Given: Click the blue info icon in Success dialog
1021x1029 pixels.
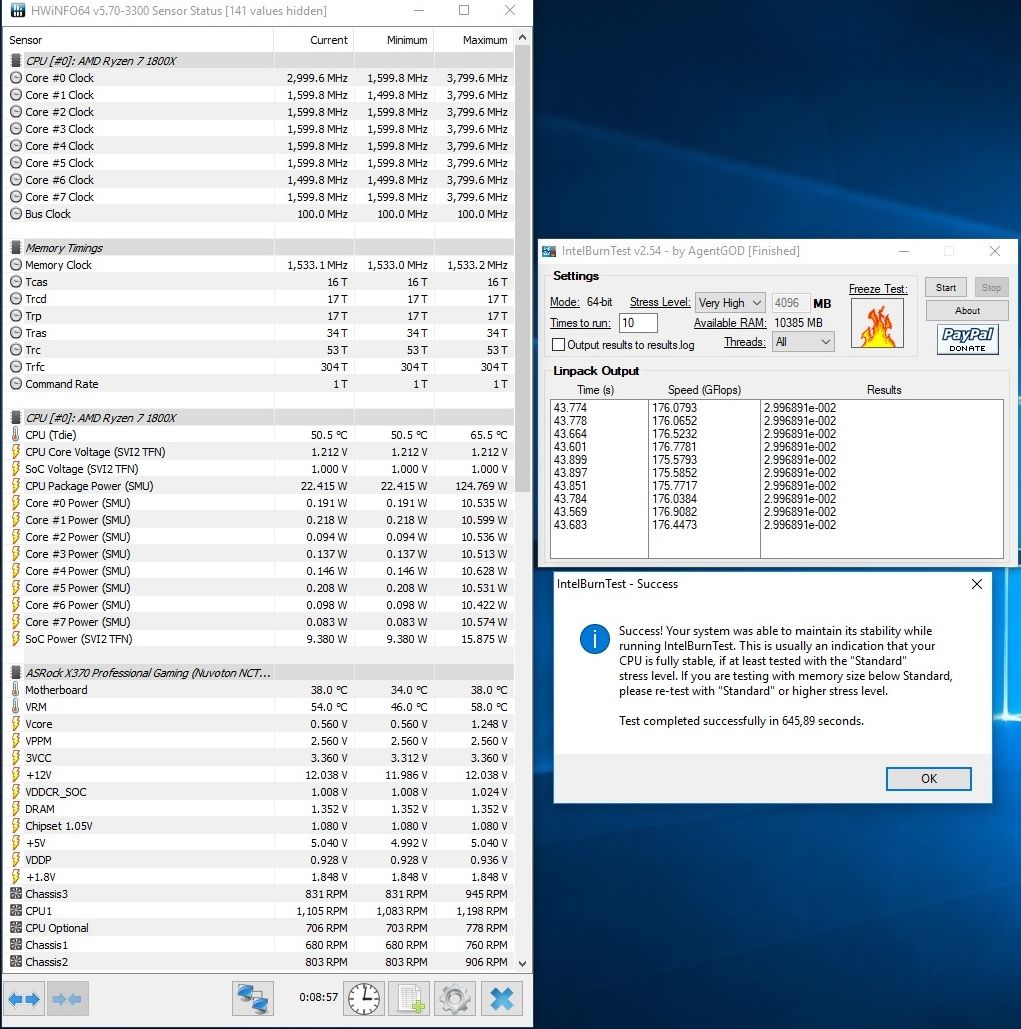Looking at the screenshot, I should click(594, 639).
